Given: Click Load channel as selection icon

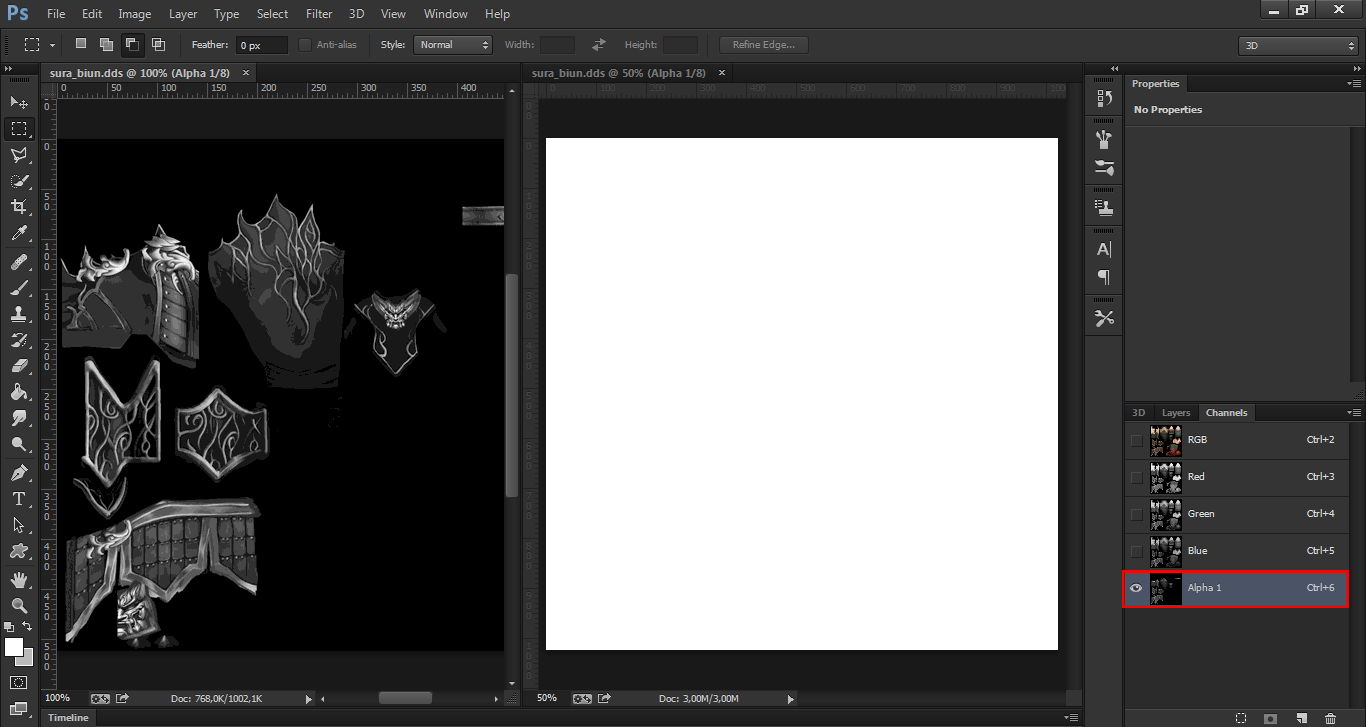Looking at the screenshot, I should [1241, 718].
